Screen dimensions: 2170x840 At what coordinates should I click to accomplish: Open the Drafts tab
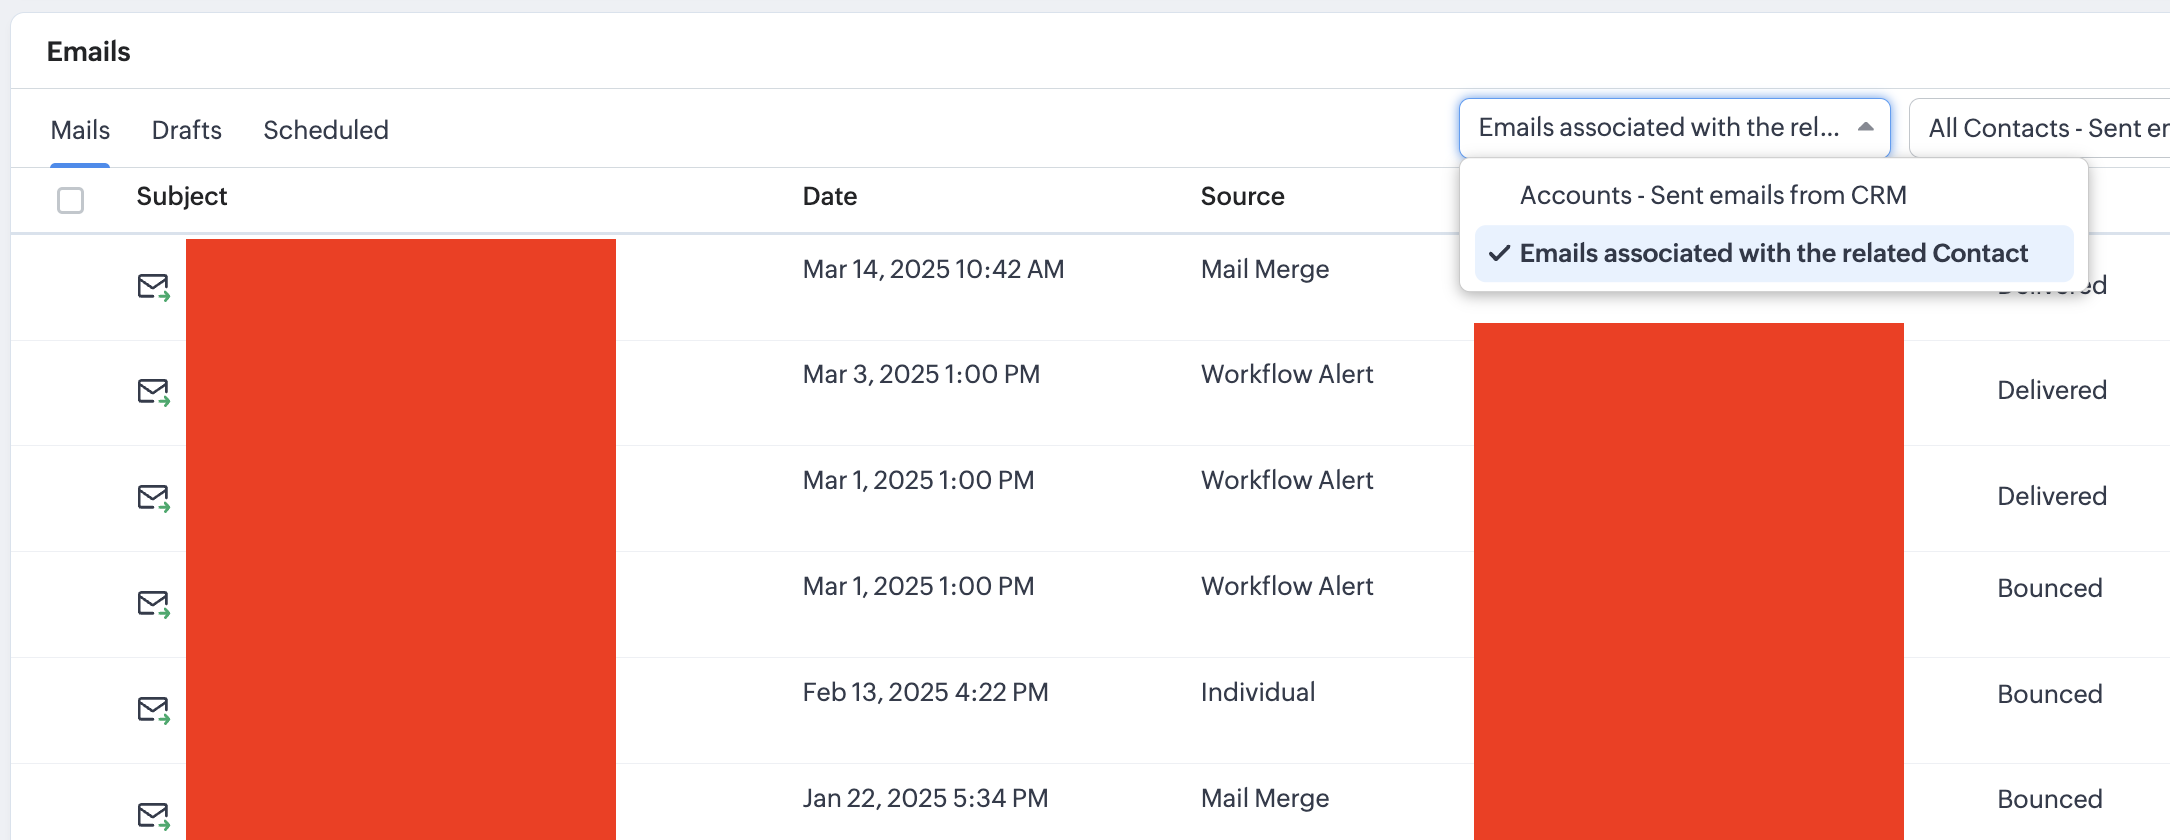pyautogui.click(x=187, y=130)
